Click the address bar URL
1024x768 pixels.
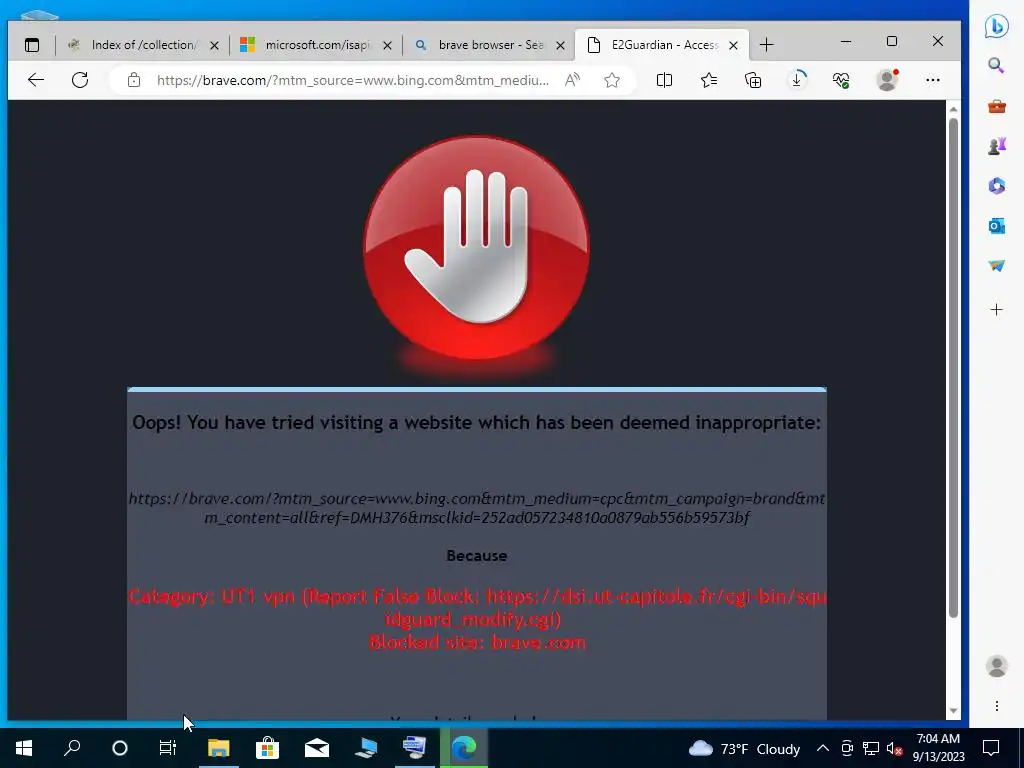[x=353, y=80]
